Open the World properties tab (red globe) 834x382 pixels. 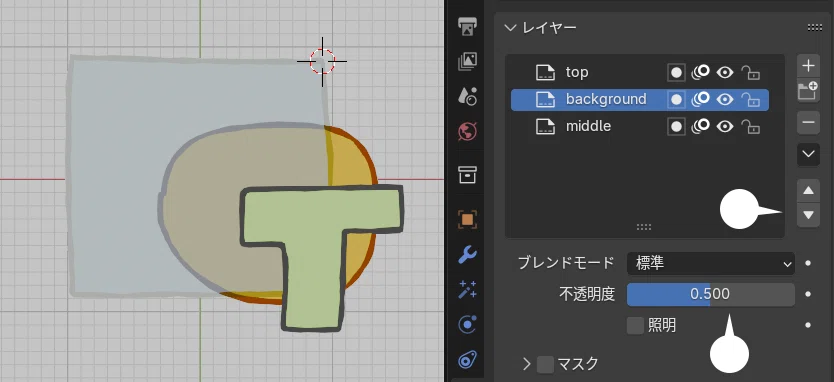click(x=468, y=131)
